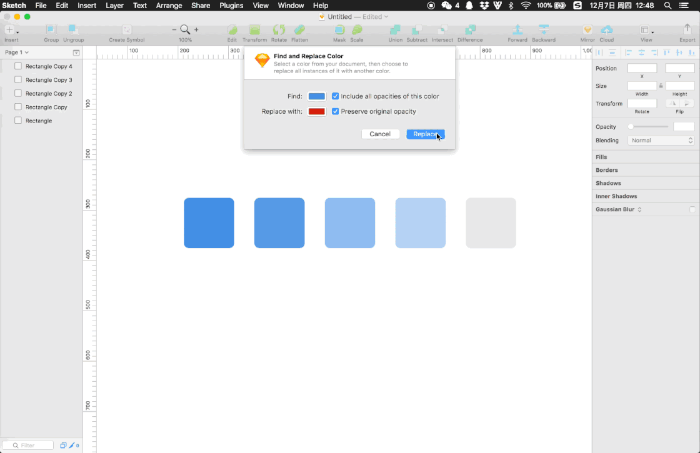Click the Group toolbar icon
The image size is (700, 453).
tap(50, 30)
